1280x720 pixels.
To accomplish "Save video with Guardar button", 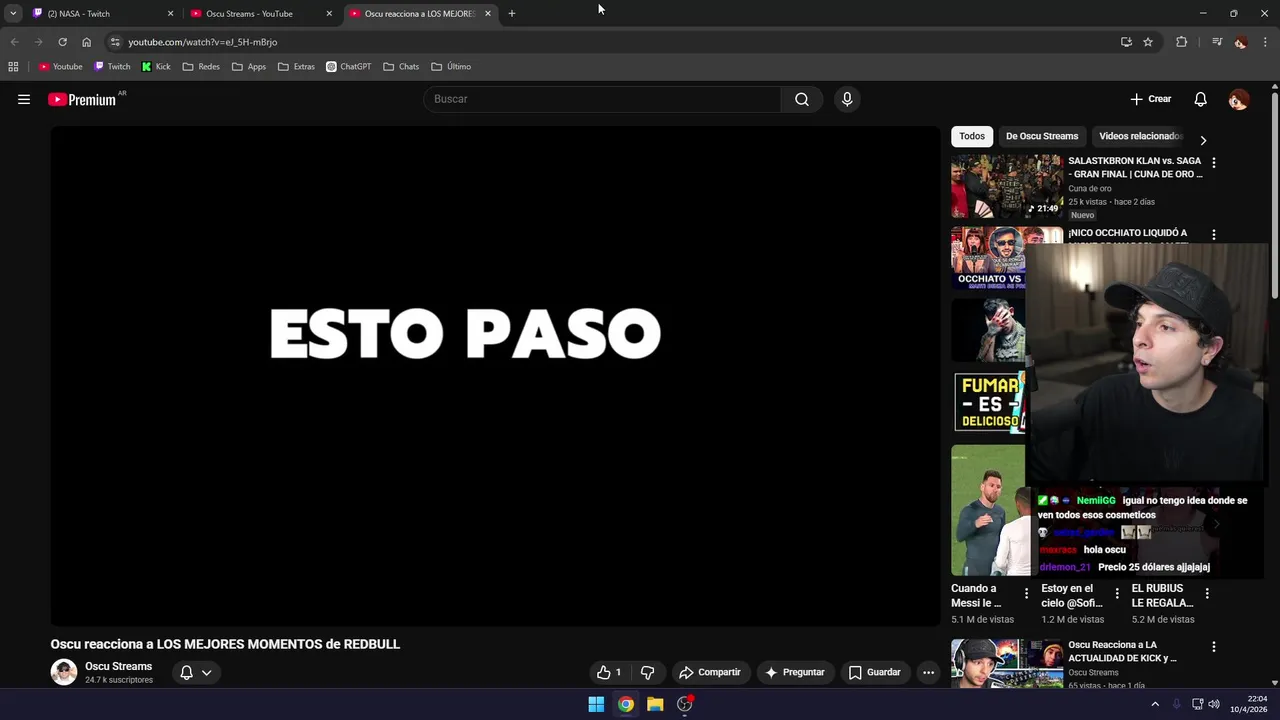I will (x=875, y=672).
